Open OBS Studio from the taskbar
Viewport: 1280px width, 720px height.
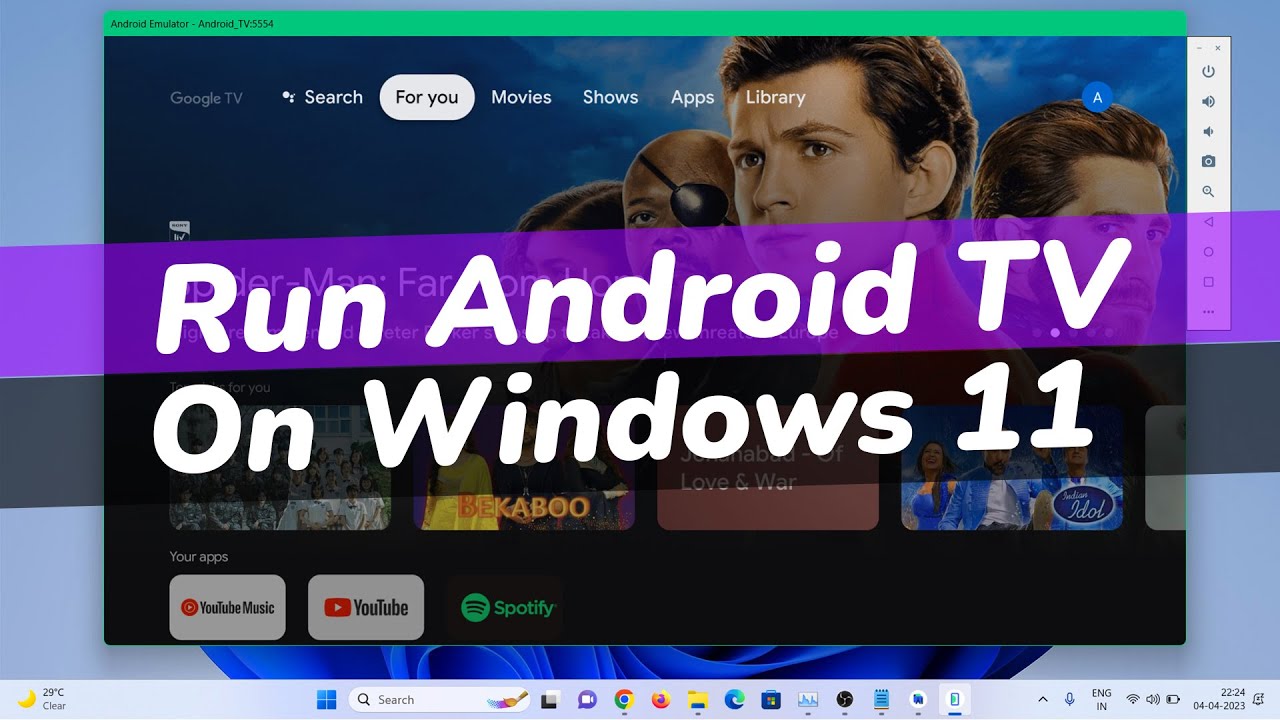coord(844,700)
